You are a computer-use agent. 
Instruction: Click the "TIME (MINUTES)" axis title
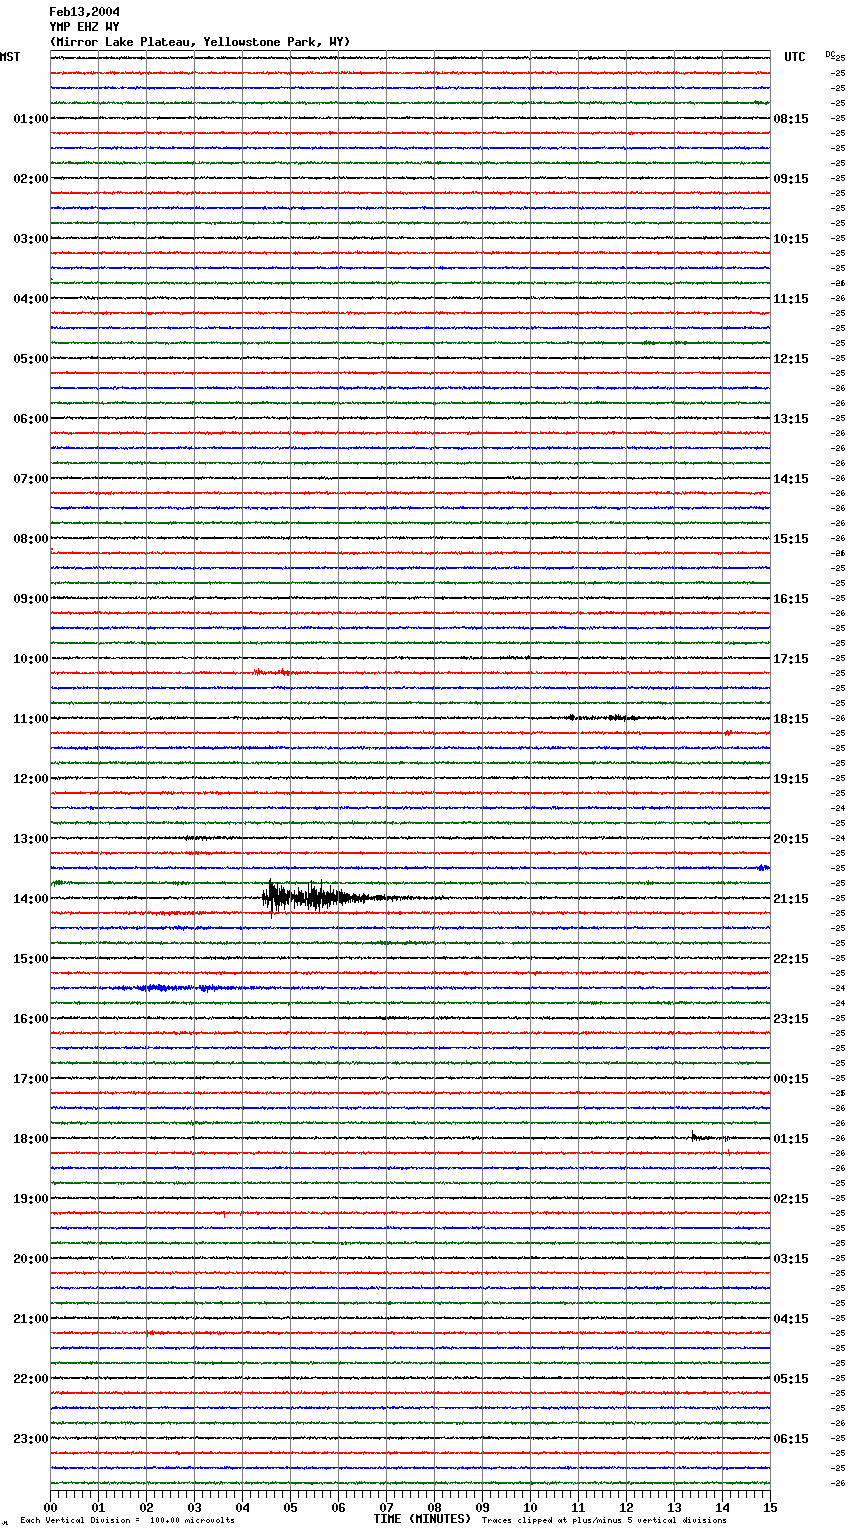click(422, 1519)
